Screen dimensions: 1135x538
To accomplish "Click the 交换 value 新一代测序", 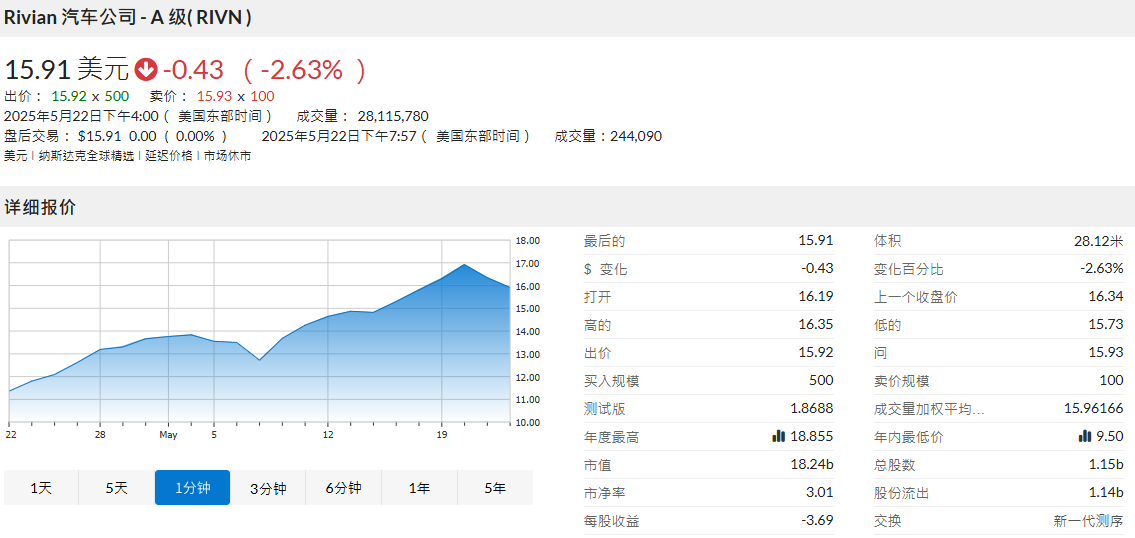I will point(1089,521).
